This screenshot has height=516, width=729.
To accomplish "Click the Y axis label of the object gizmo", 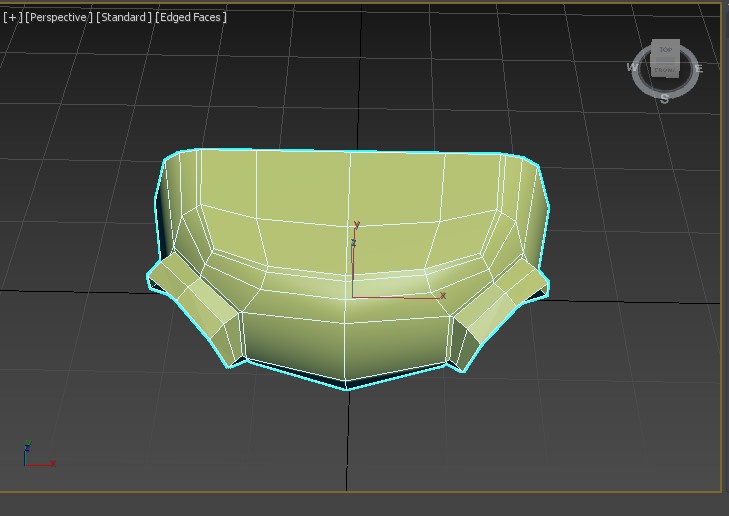I will [356, 226].
